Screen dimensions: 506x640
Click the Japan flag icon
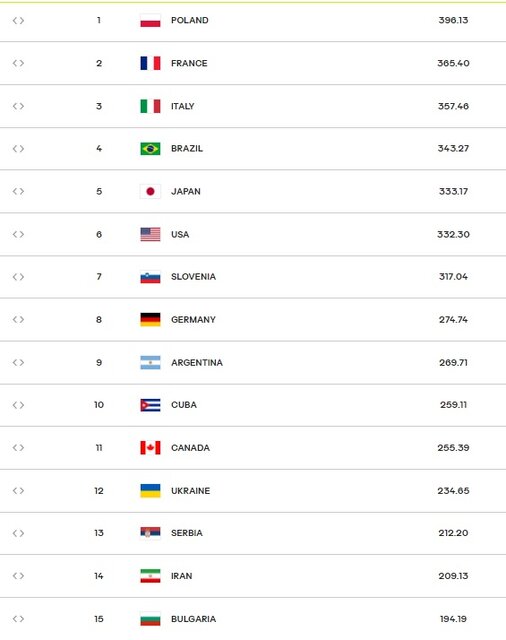pos(150,191)
